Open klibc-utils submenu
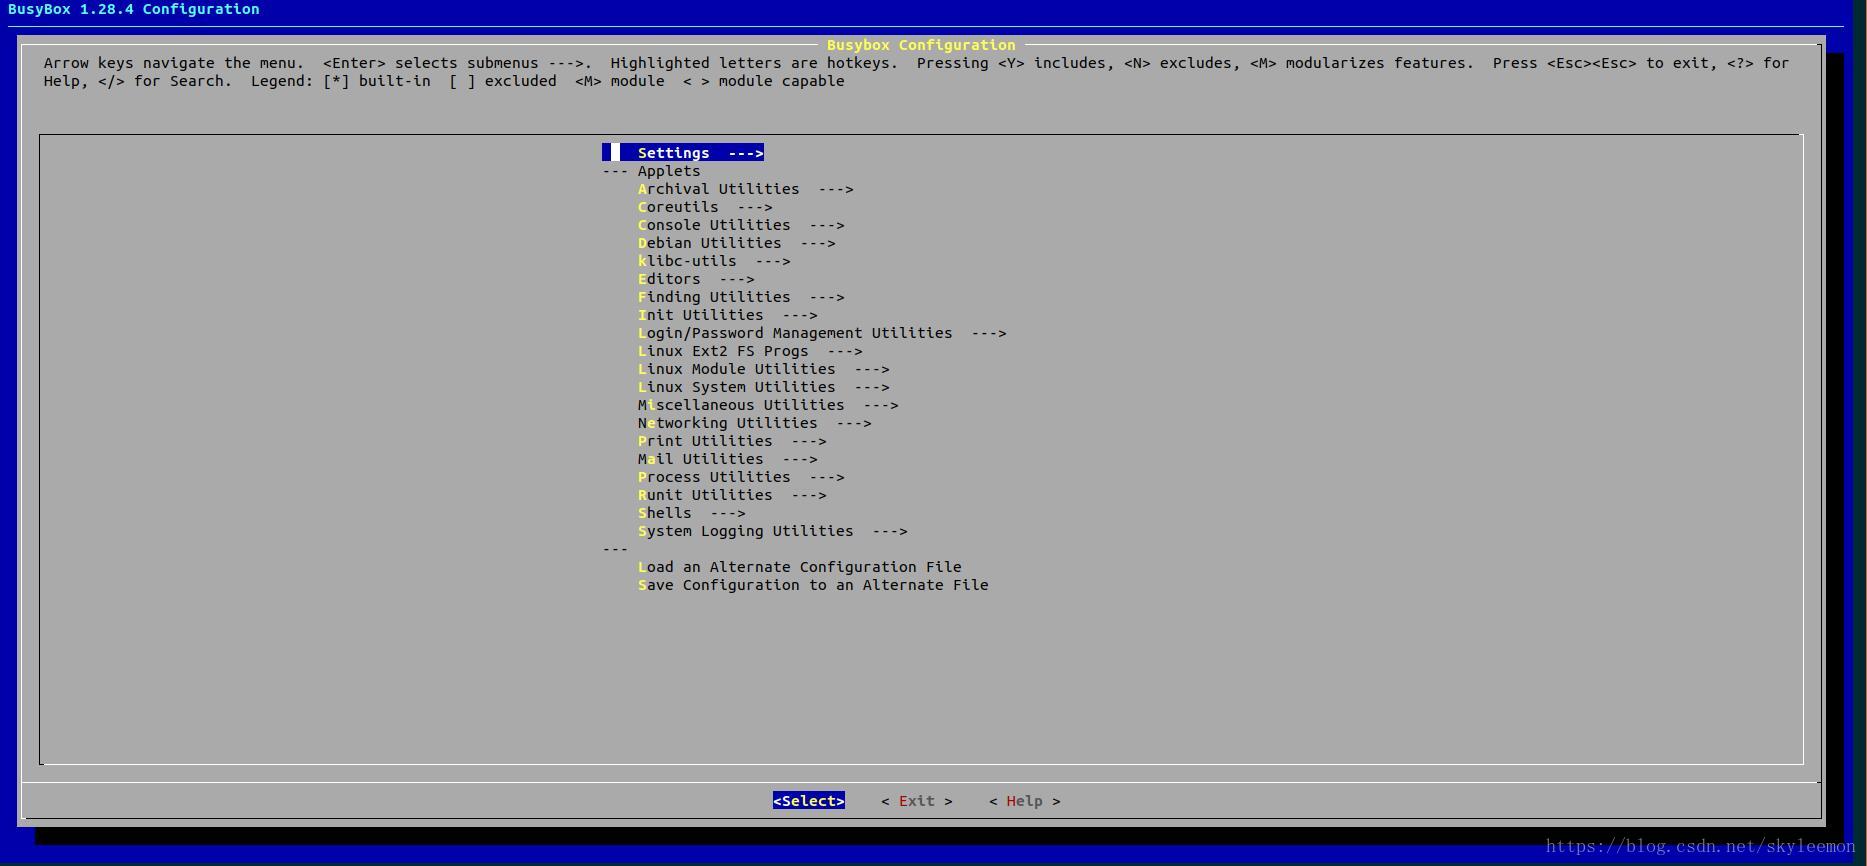 point(714,261)
